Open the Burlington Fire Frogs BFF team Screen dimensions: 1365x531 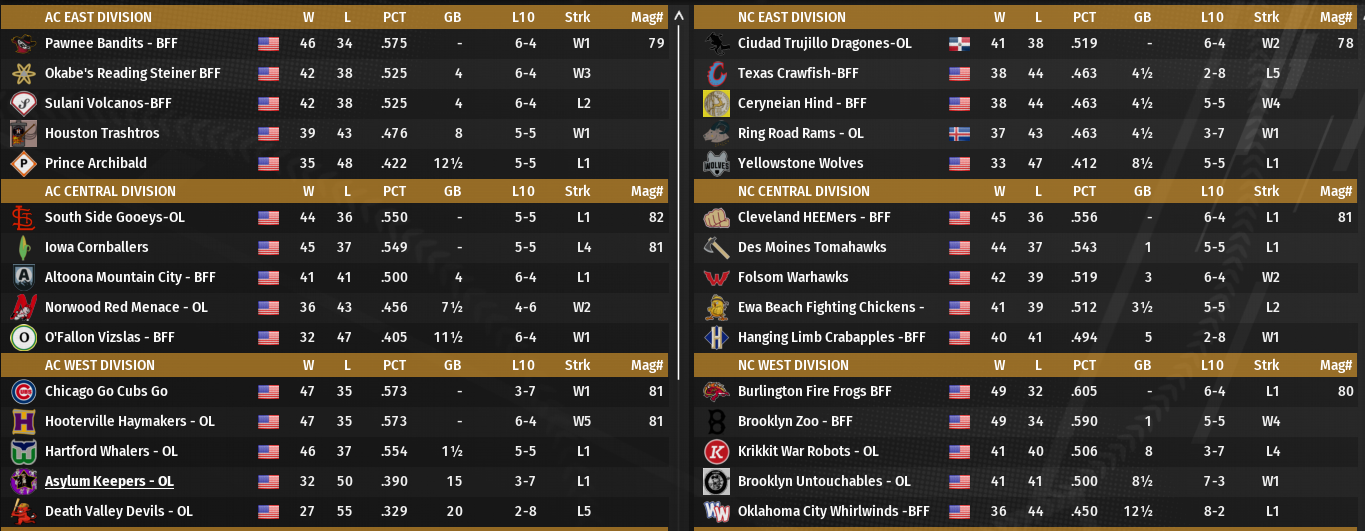coord(814,391)
